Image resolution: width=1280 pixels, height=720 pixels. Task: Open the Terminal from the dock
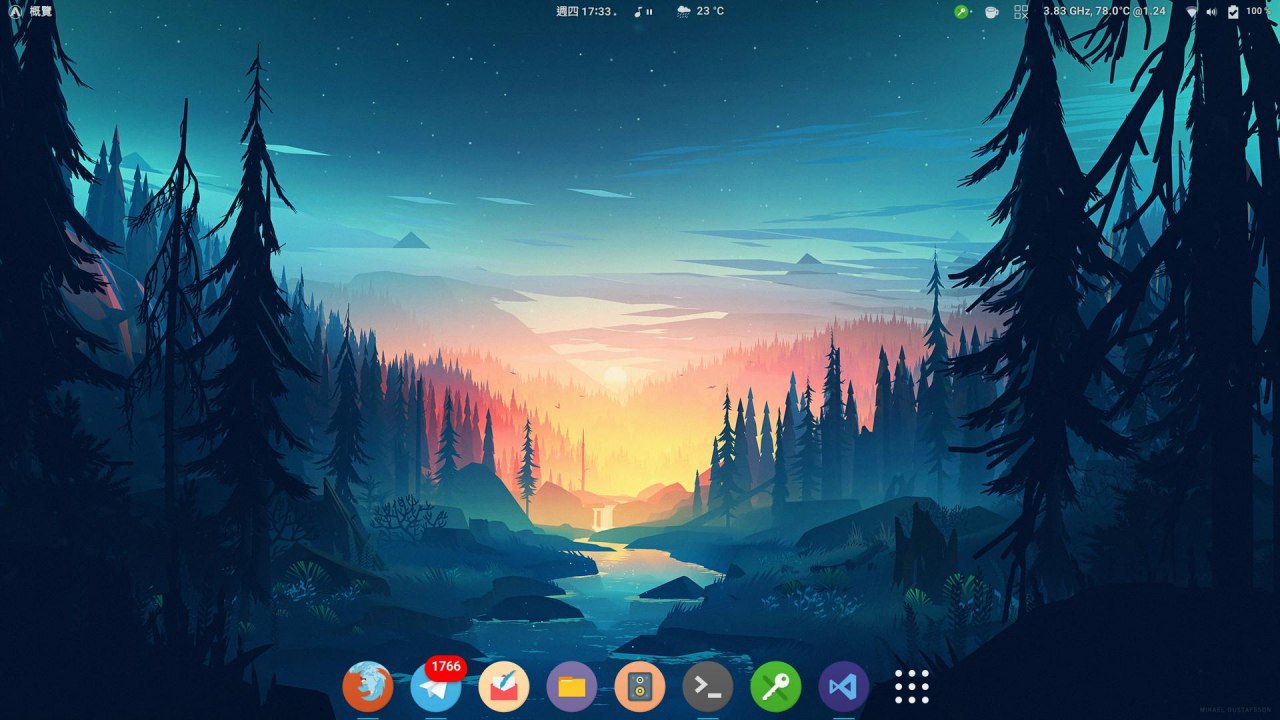click(x=708, y=687)
